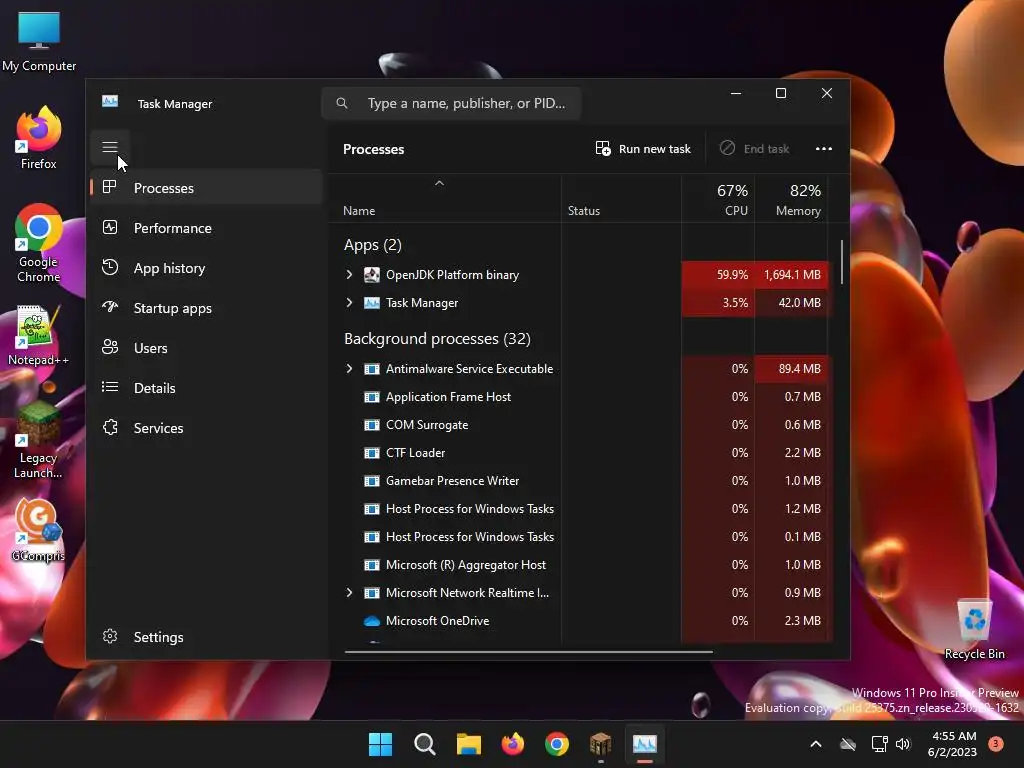The width and height of the screenshot is (1024, 768).
Task: Select the Application Frame Host process
Action: [x=448, y=397]
